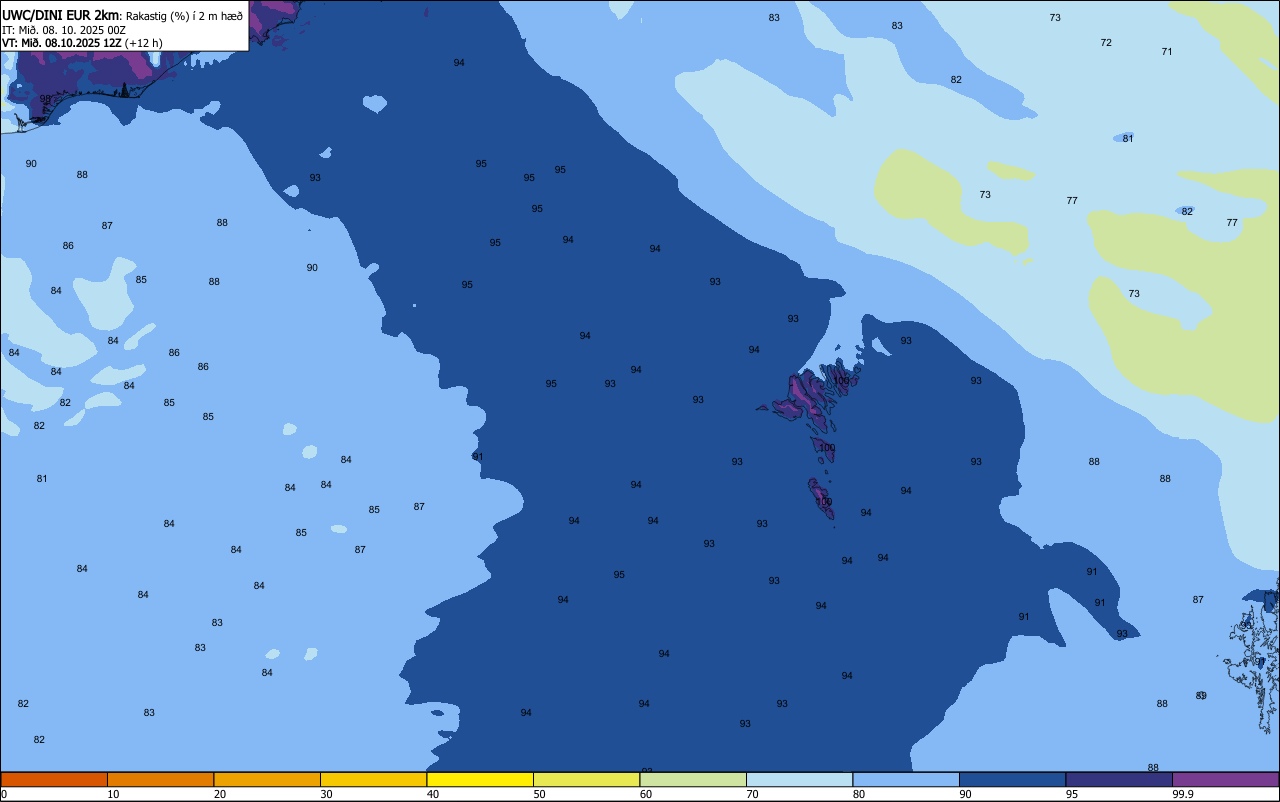1280x802 pixels.
Task: Pick the 20–30 amber legend swatch
Action: [267, 779]
